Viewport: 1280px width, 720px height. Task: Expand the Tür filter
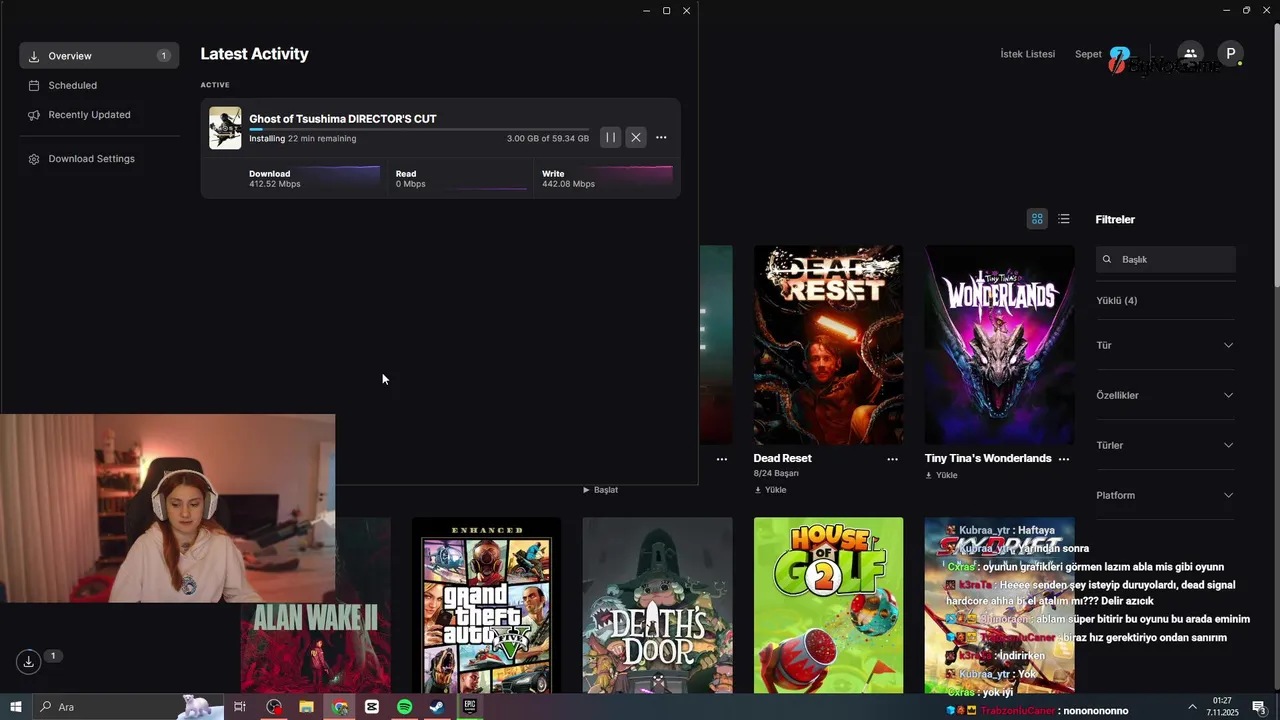click(1165, 345)
